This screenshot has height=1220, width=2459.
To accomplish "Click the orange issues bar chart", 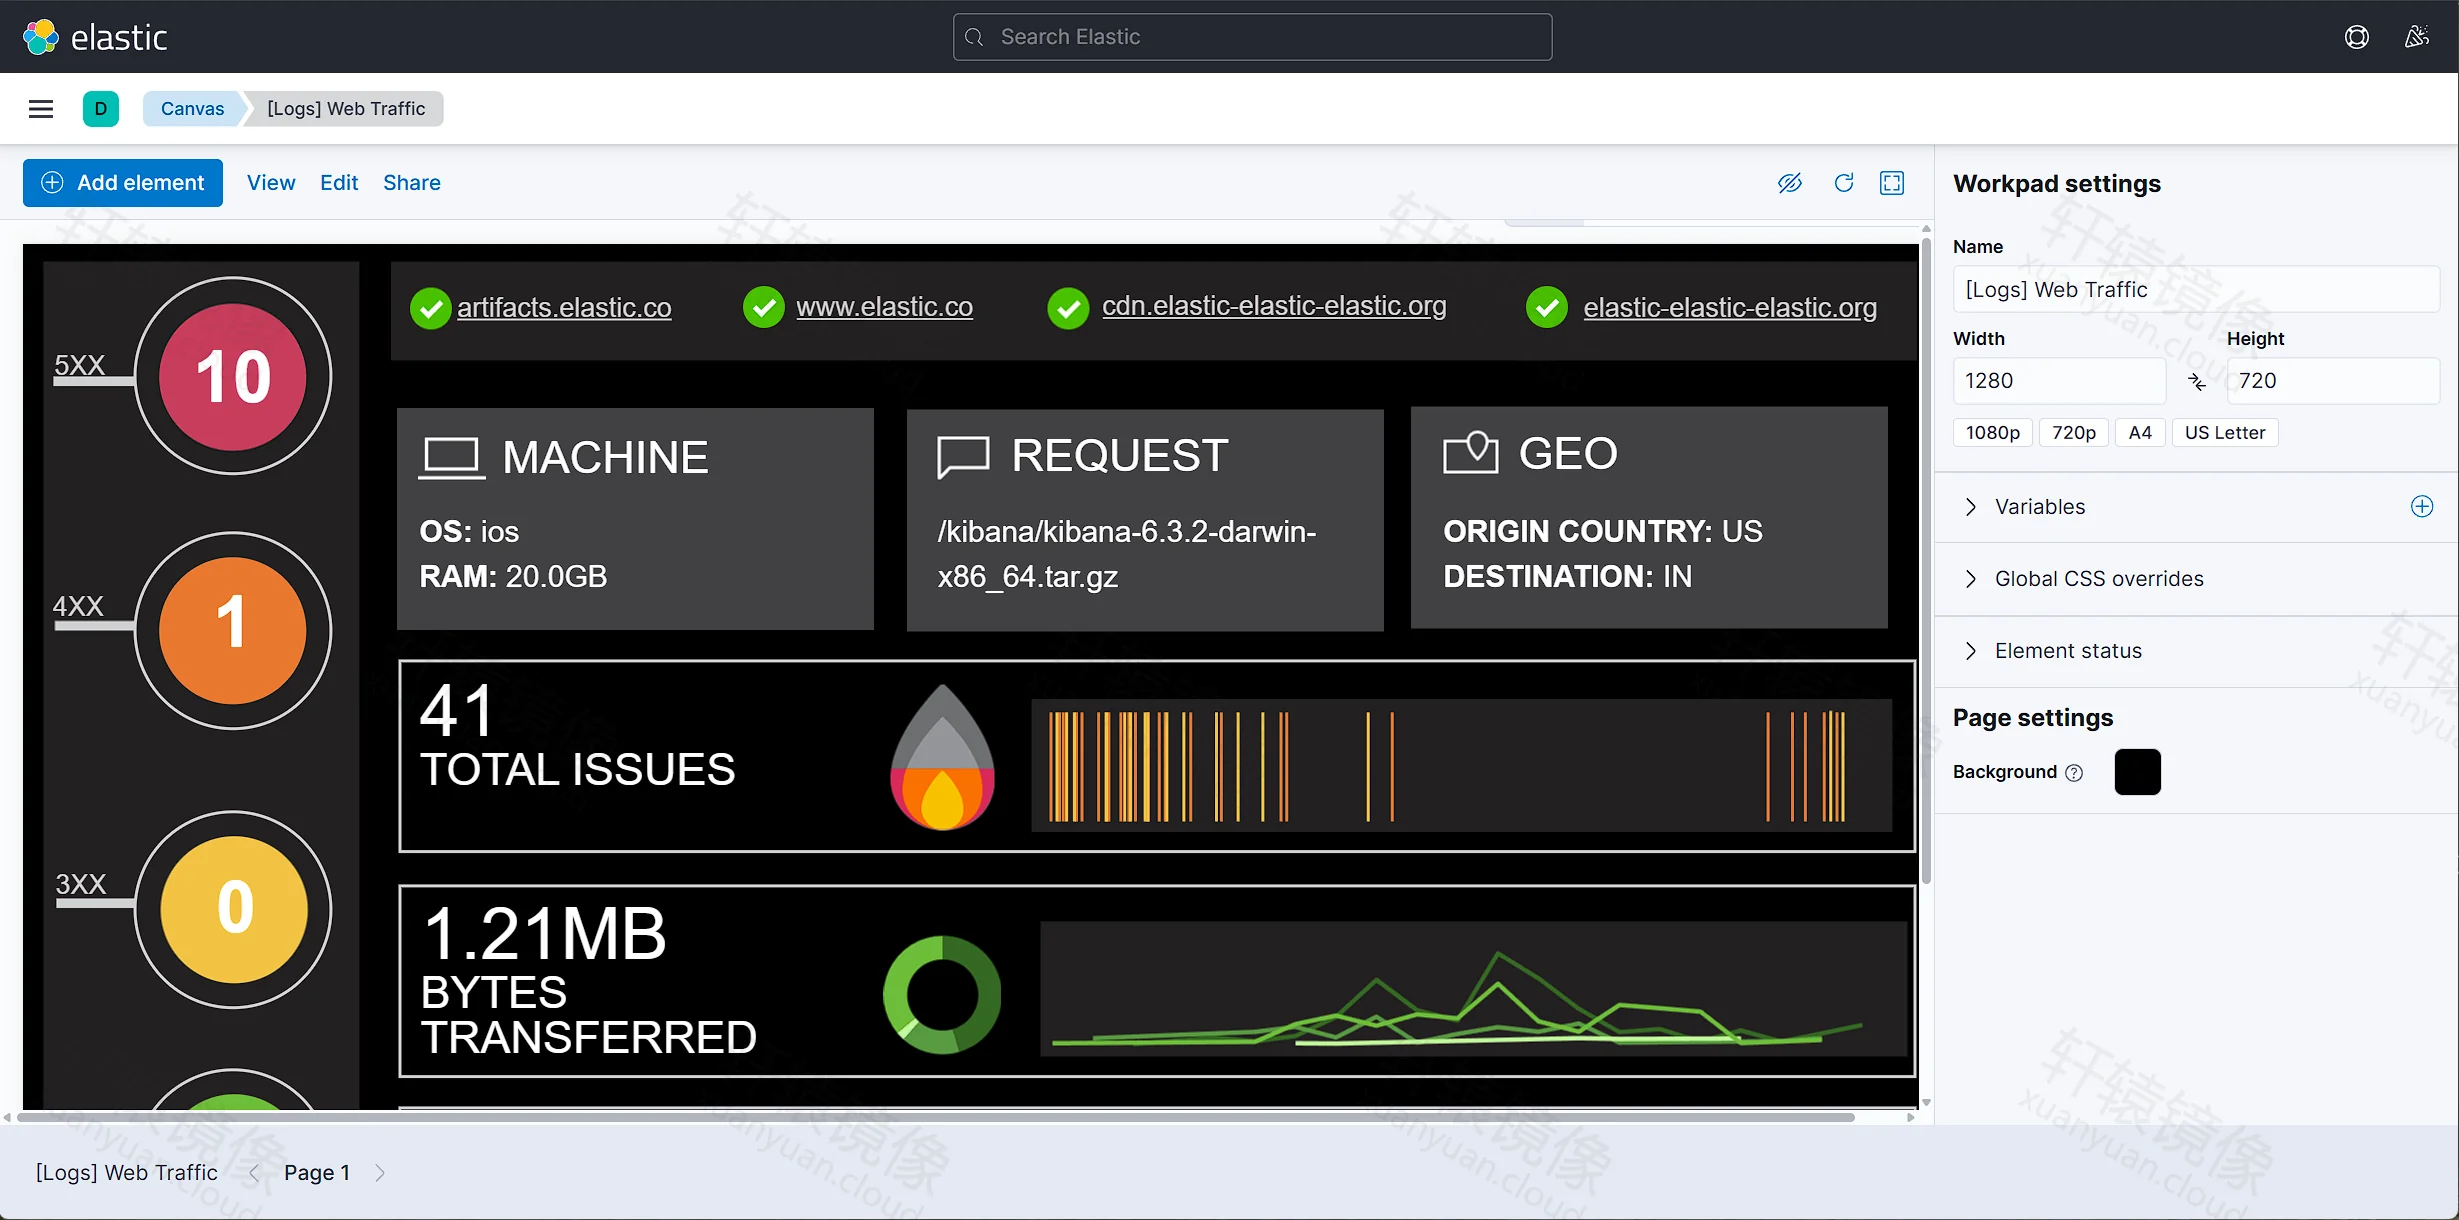I will click(1461, 766).
